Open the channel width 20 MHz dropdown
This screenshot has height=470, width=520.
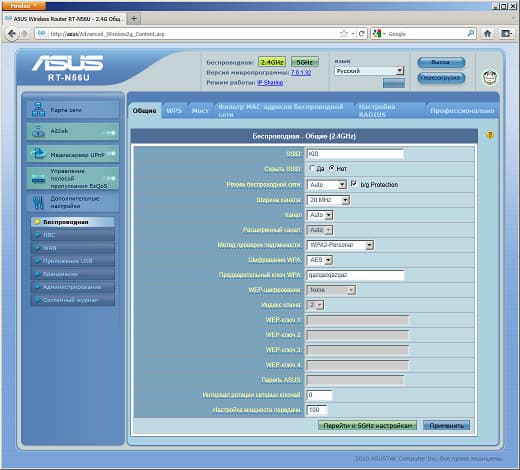[x=328, y=200]
